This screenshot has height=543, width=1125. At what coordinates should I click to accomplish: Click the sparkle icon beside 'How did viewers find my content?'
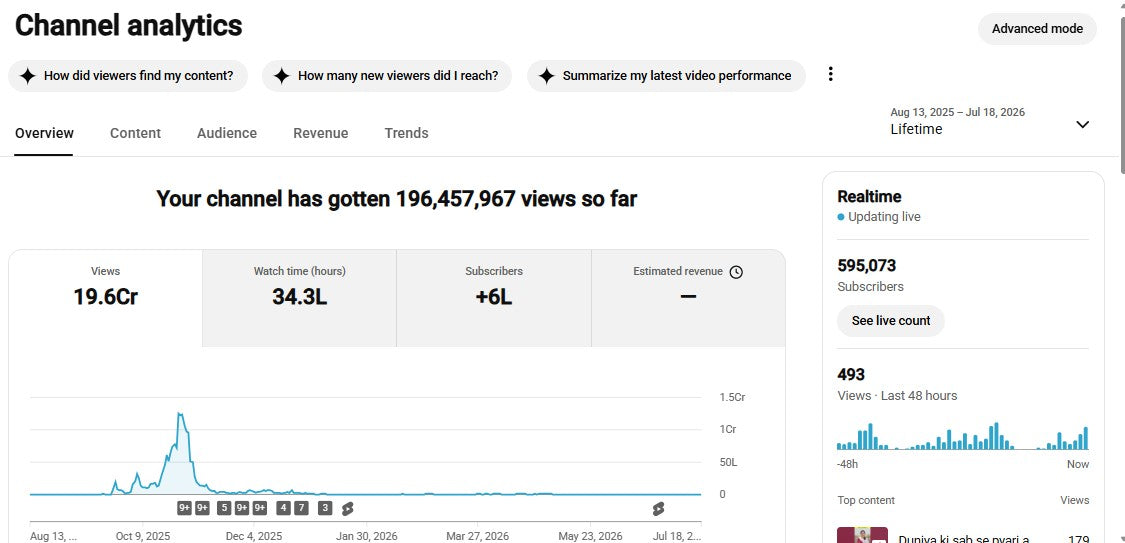click(27, 76)
